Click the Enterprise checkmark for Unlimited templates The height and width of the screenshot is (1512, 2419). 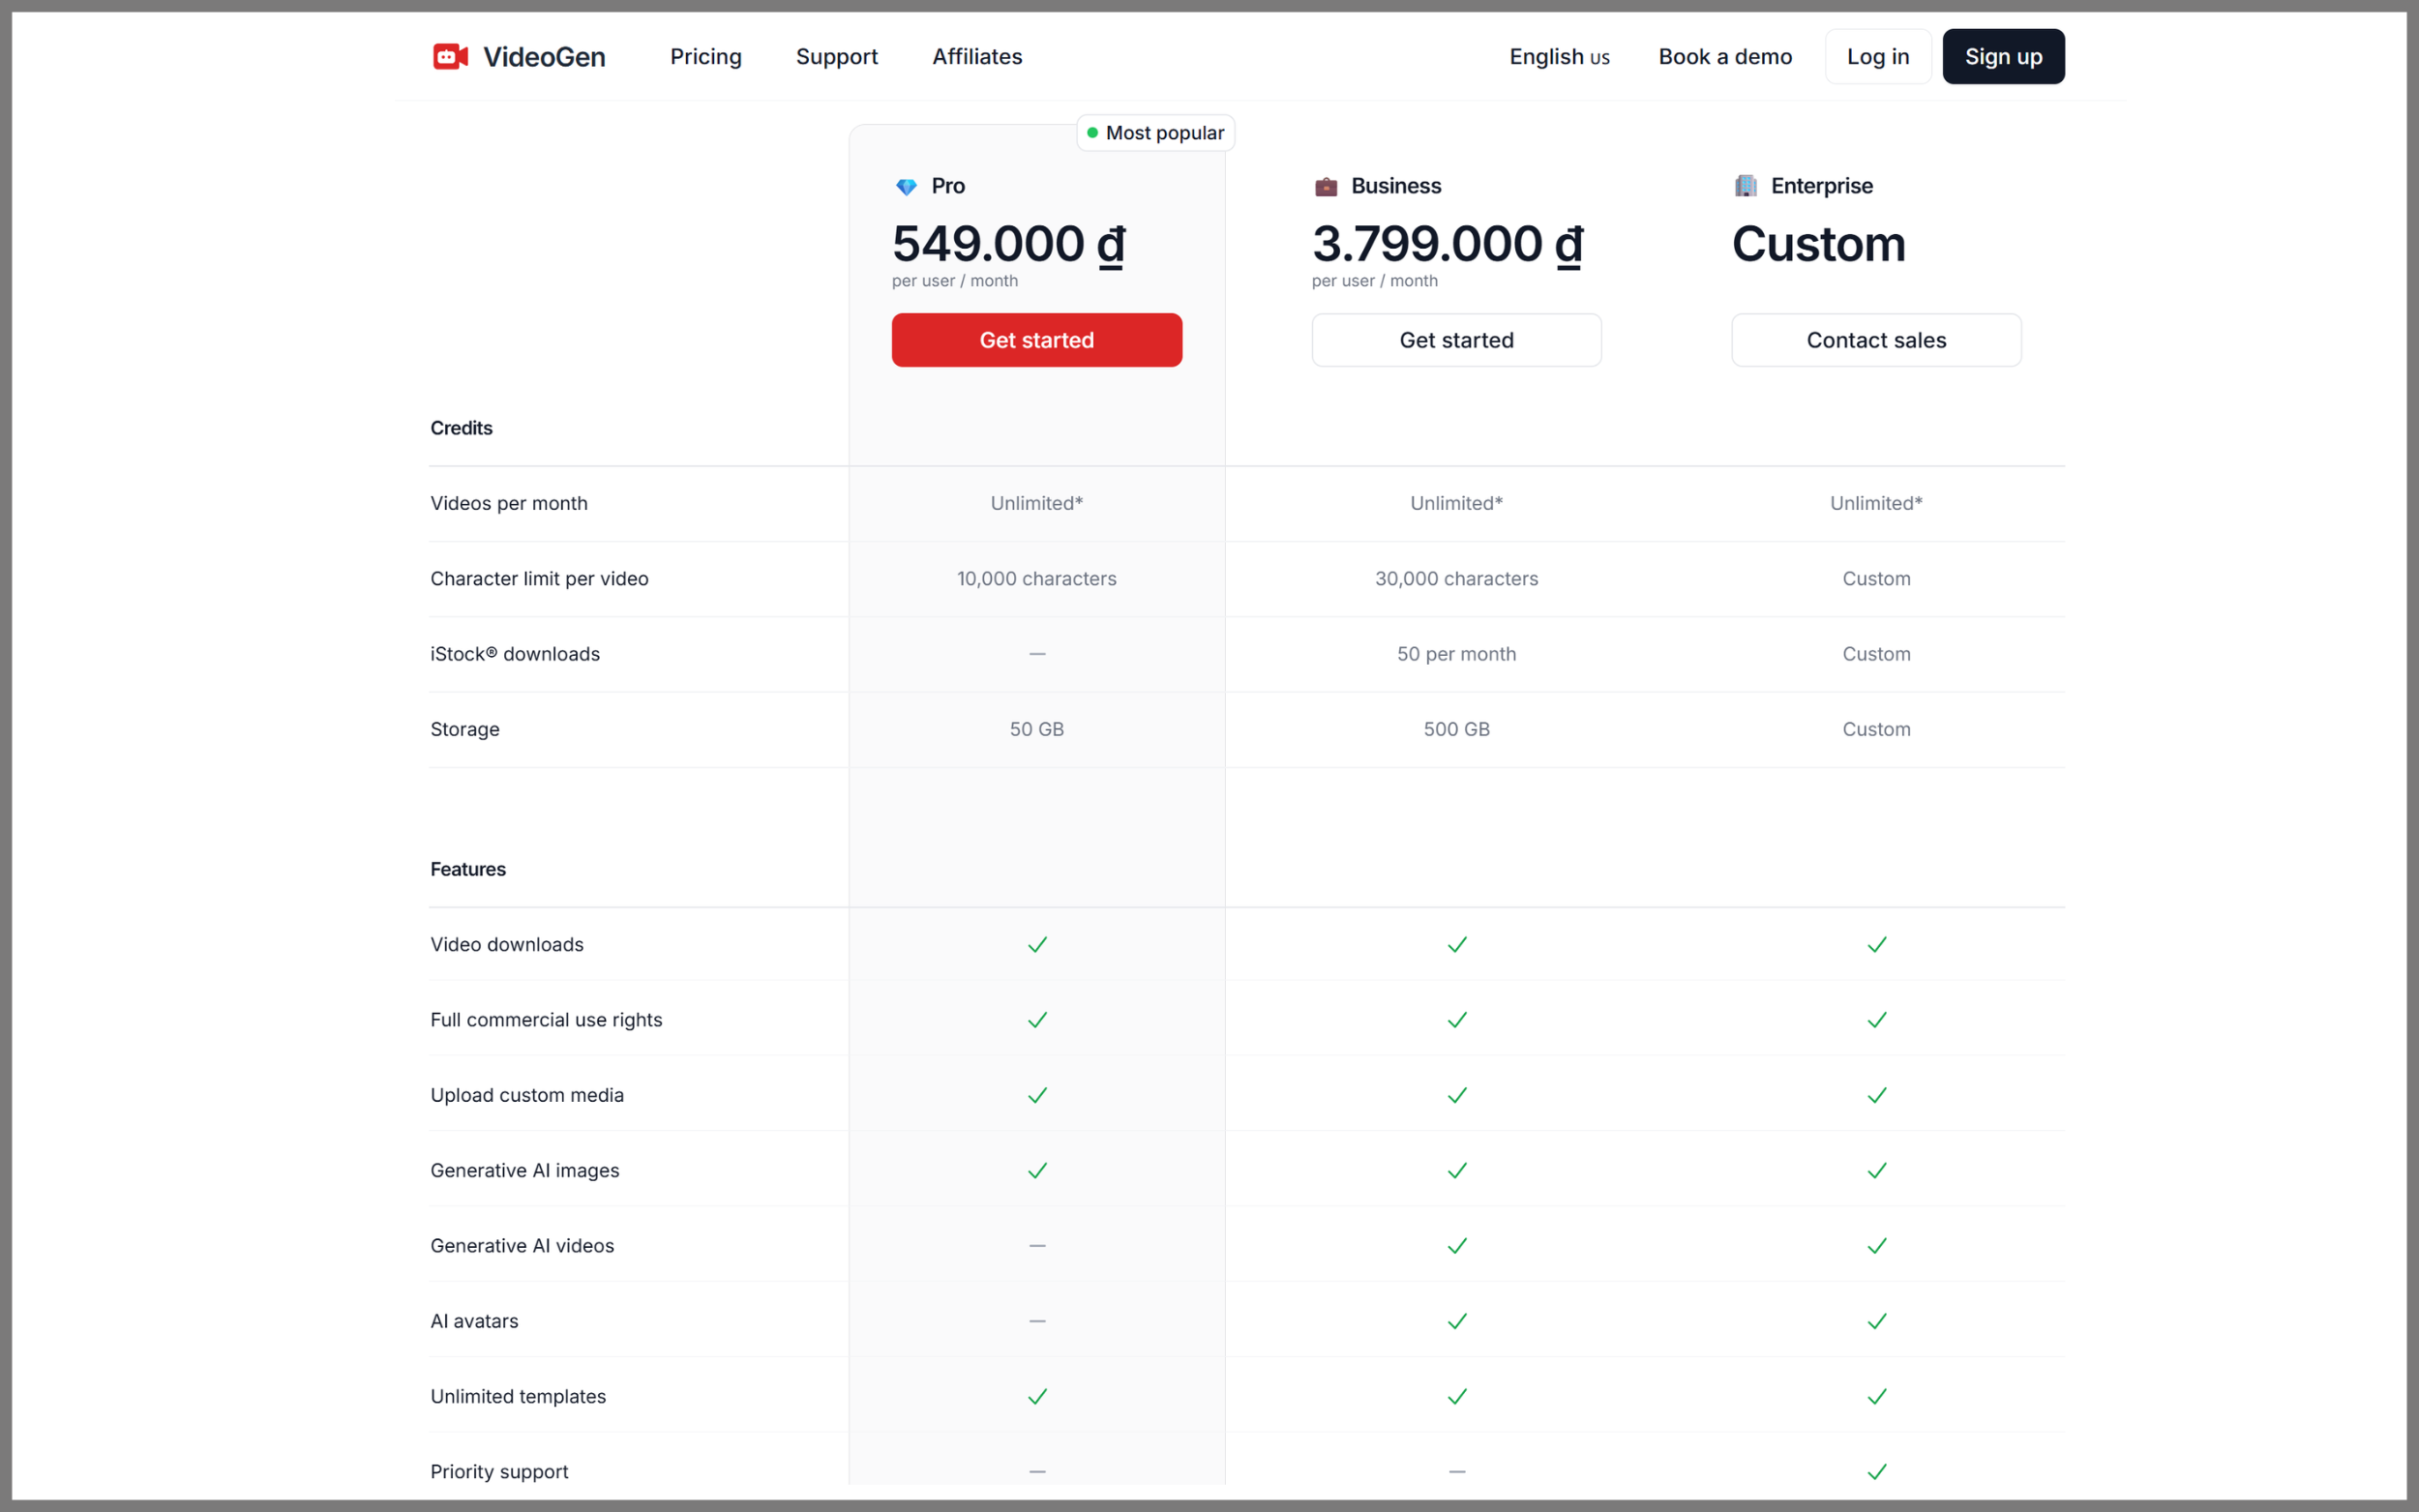[1877, 1397]
